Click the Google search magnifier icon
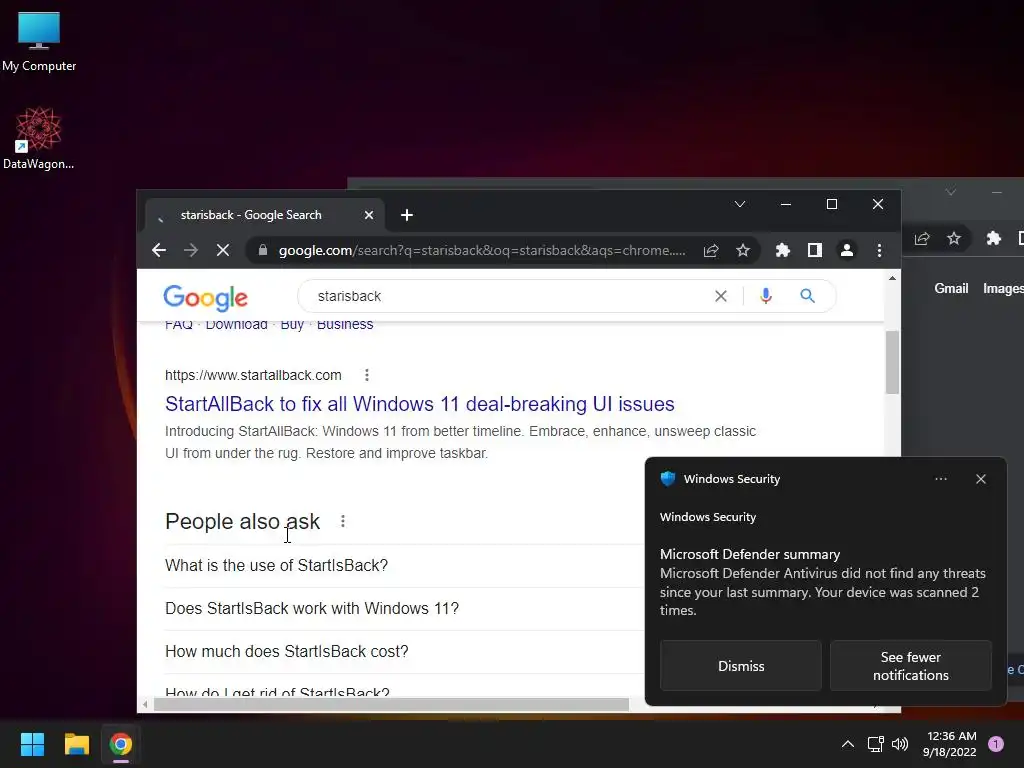The height and width of the screenshot is (768, 1024). (807, 296)
